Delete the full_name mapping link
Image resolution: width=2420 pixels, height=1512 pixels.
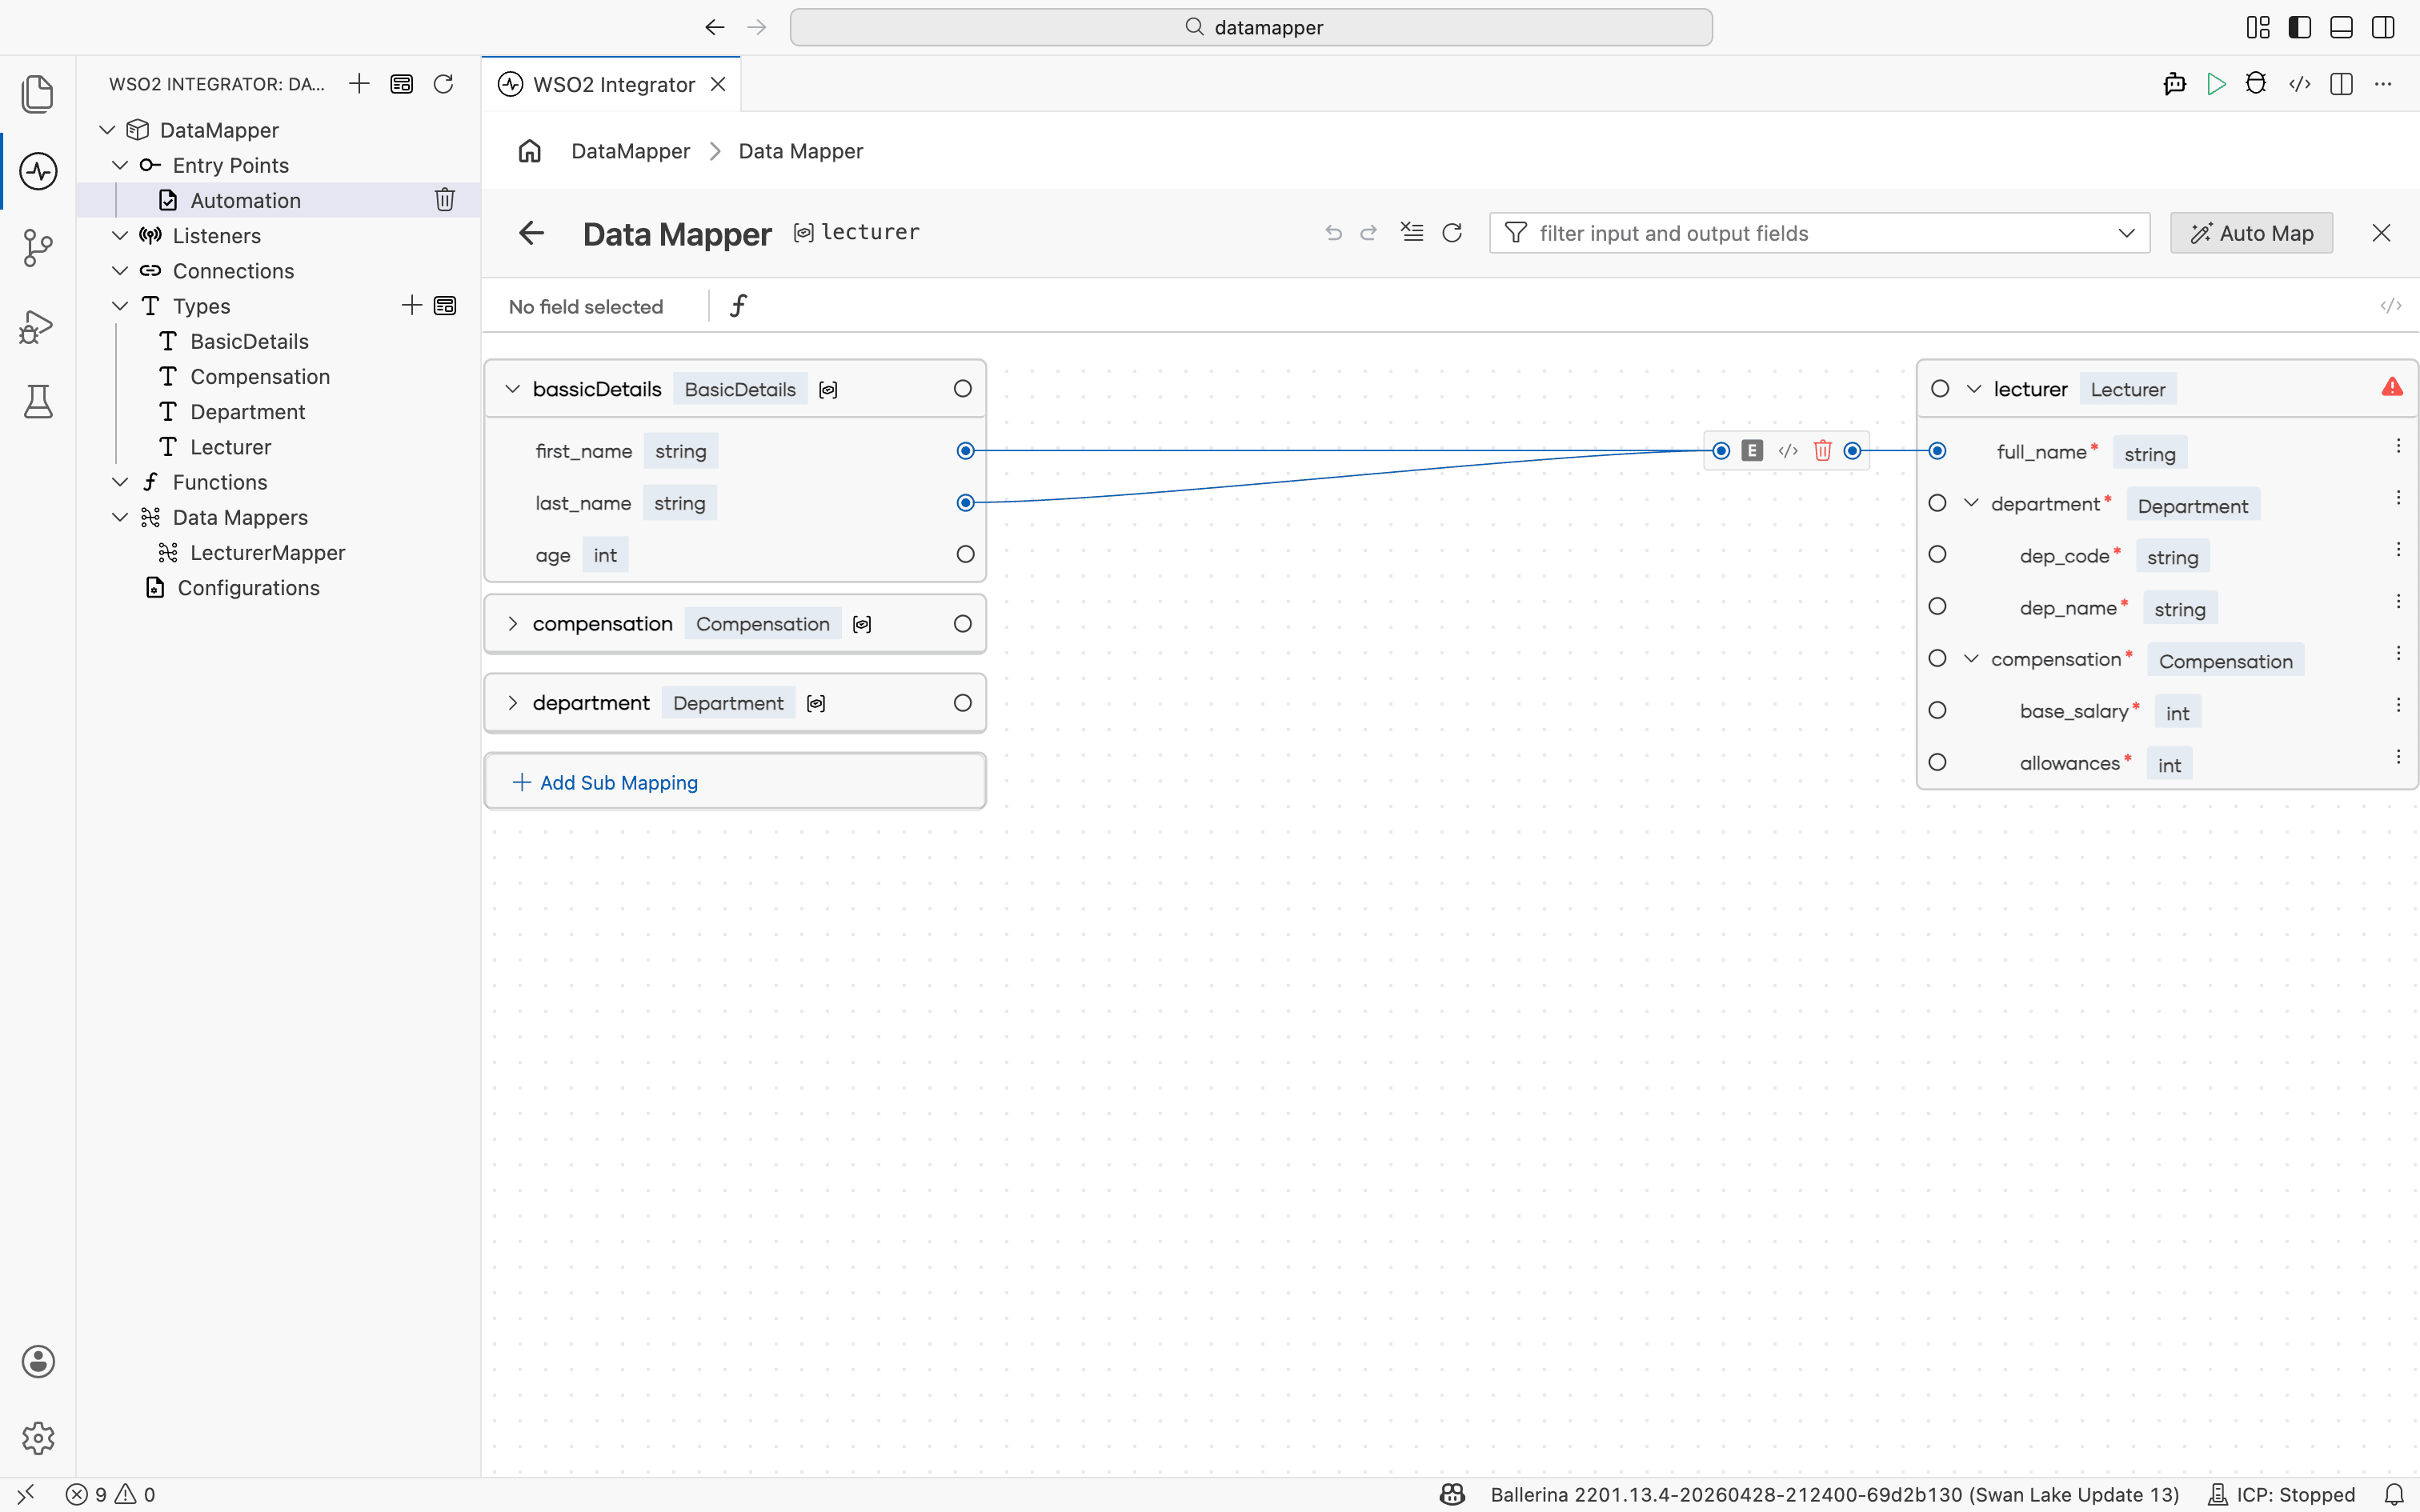(1822, 450)
